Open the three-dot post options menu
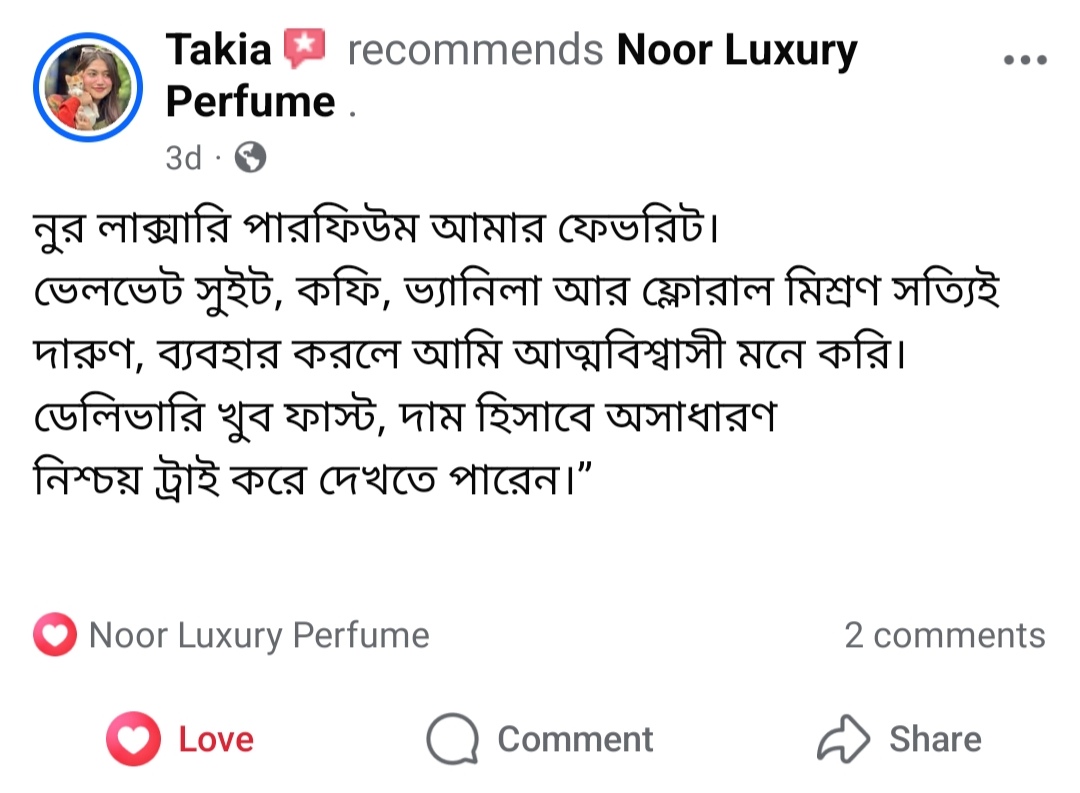This screenshot has width=1080, height=793. [1024, 60]
